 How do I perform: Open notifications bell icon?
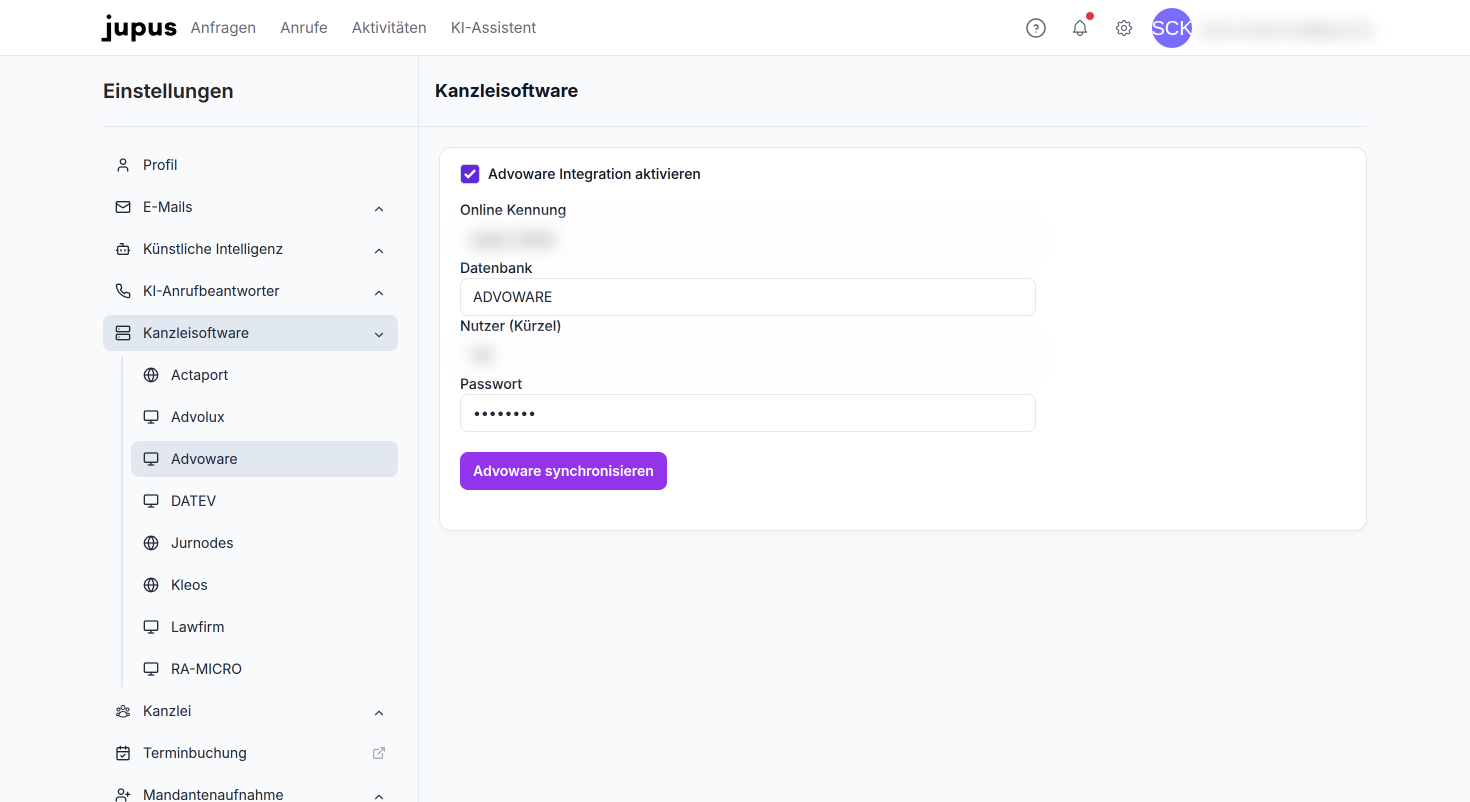coord(1080,28)
